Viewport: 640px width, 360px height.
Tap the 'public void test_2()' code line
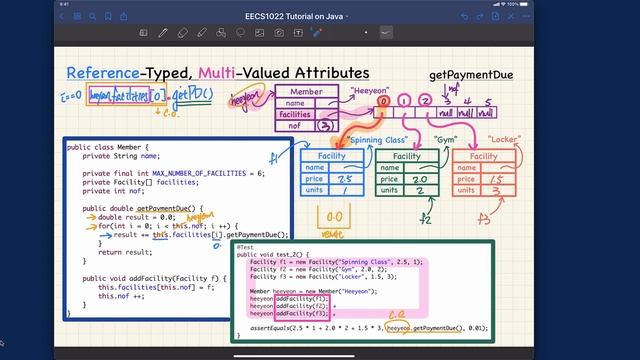273,254
